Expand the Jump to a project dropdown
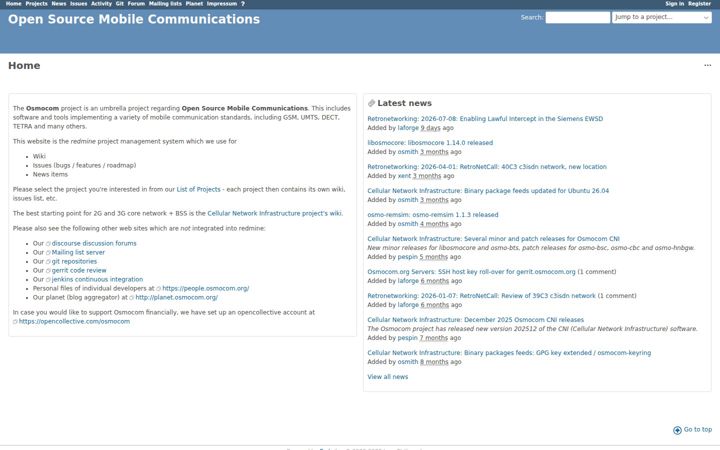 pos(662,17)
